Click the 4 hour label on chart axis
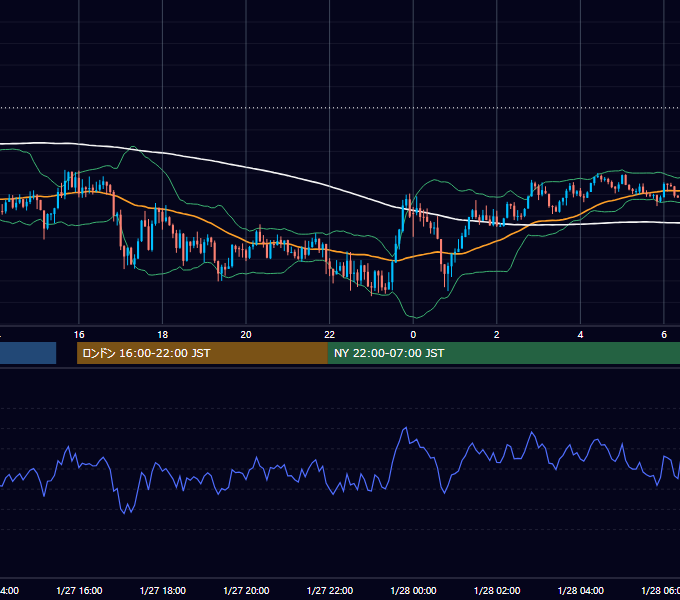 (580, 335)
